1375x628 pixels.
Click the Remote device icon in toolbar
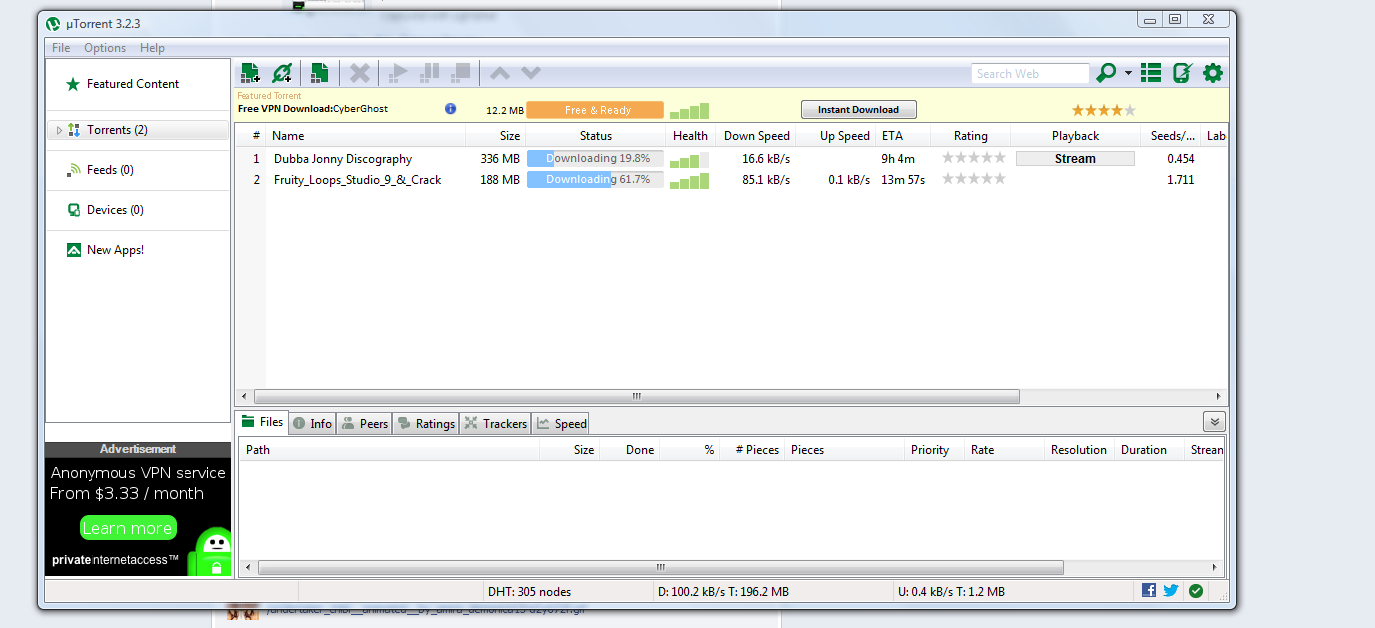pos(1182,73)
